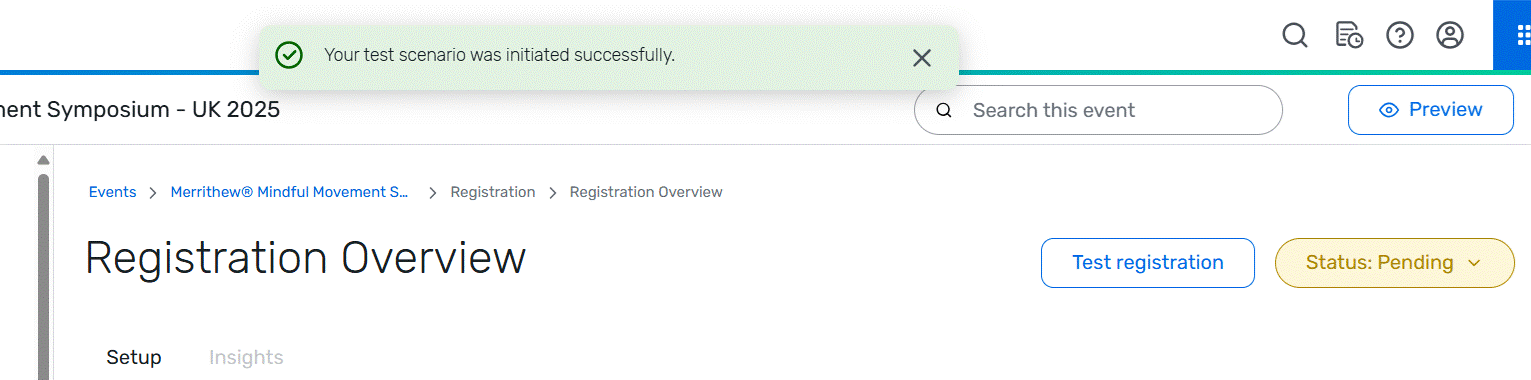Viewport: 1531px width, 380px height.
Task: Start a Test registration
Action: tap(1148, 263)
